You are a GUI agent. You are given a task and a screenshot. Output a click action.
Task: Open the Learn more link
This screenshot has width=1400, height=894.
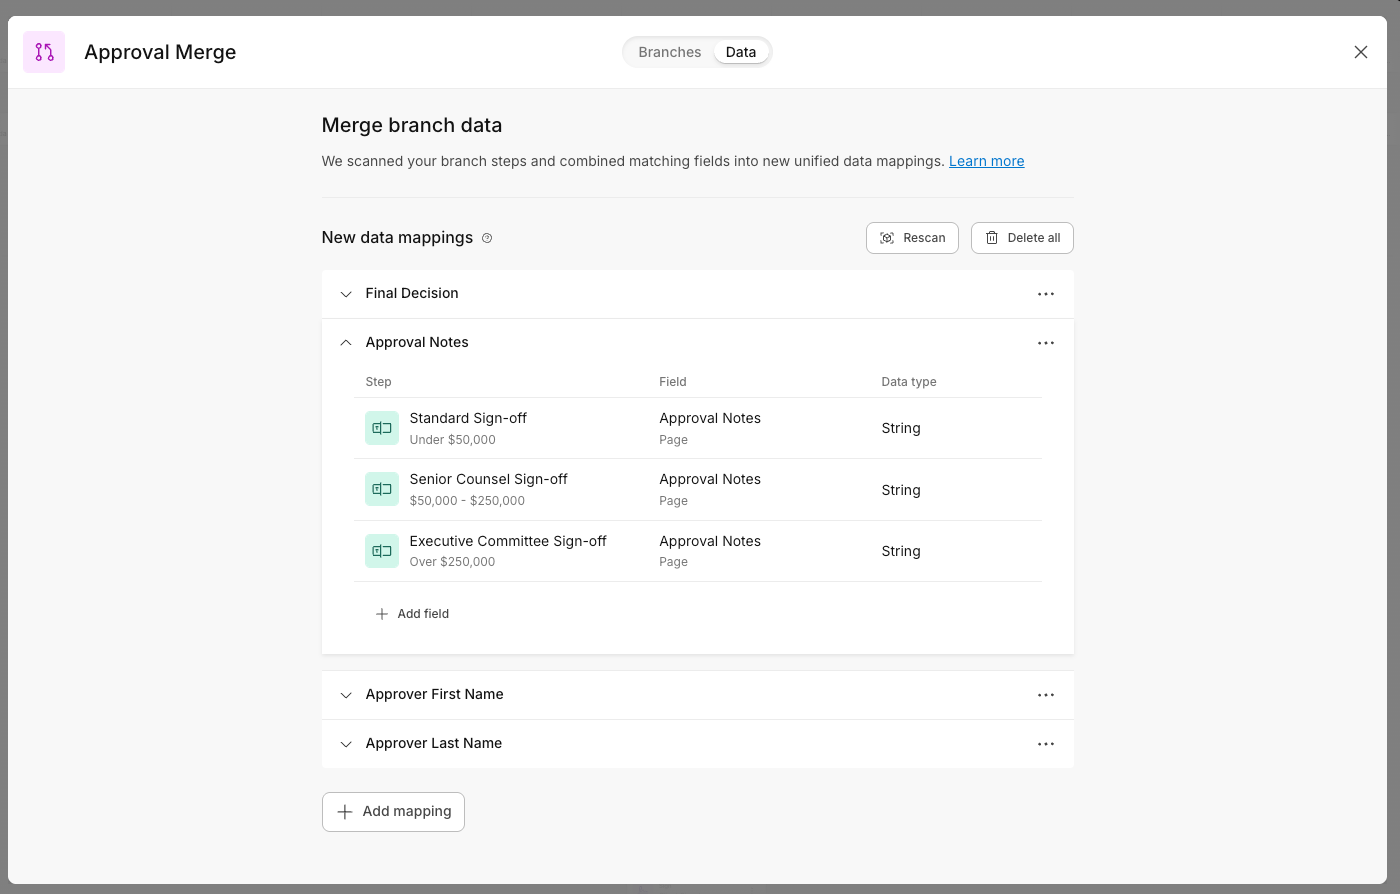point(987,161)
